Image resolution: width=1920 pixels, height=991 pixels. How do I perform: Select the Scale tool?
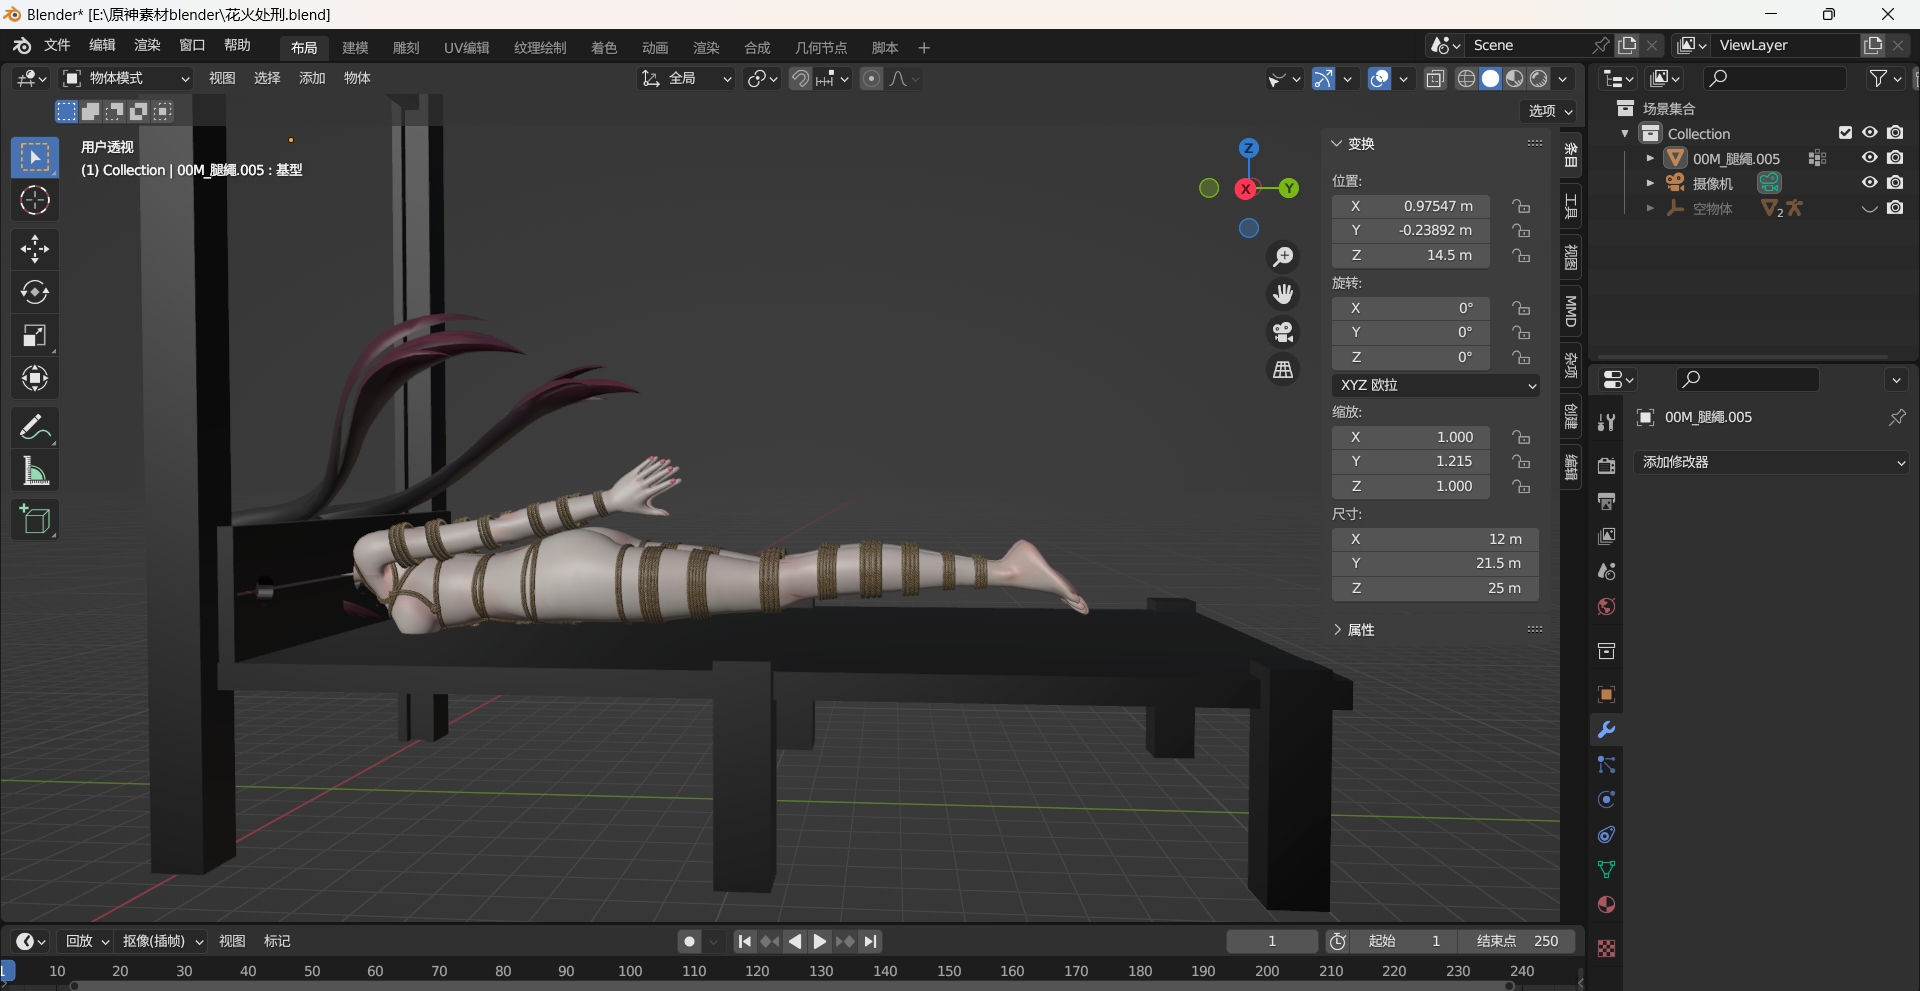click(35, 335)
